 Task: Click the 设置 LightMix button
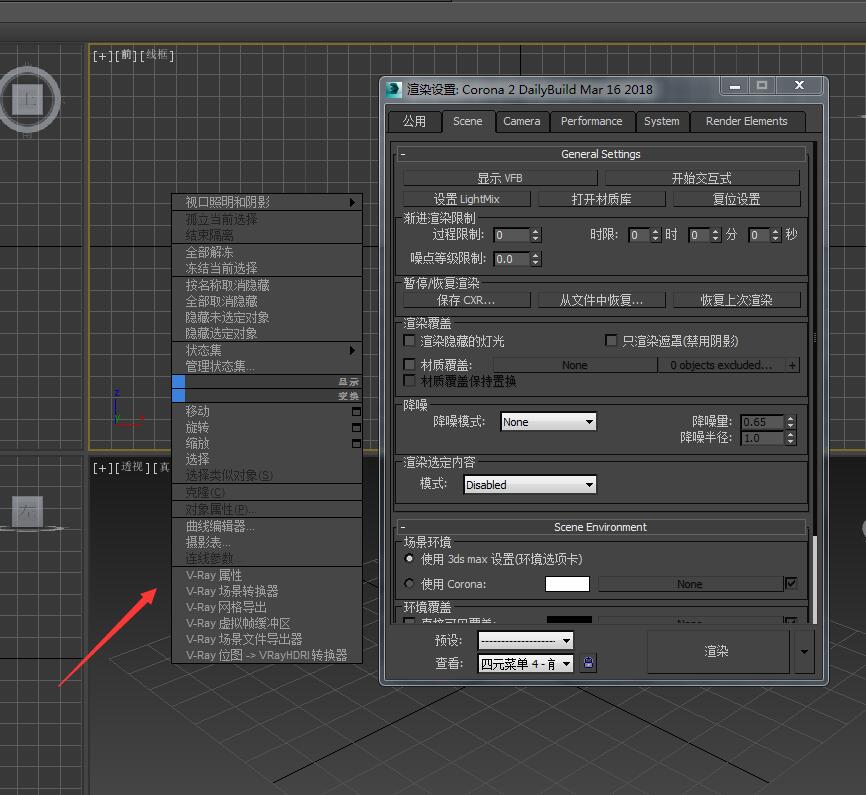[466, 199]
